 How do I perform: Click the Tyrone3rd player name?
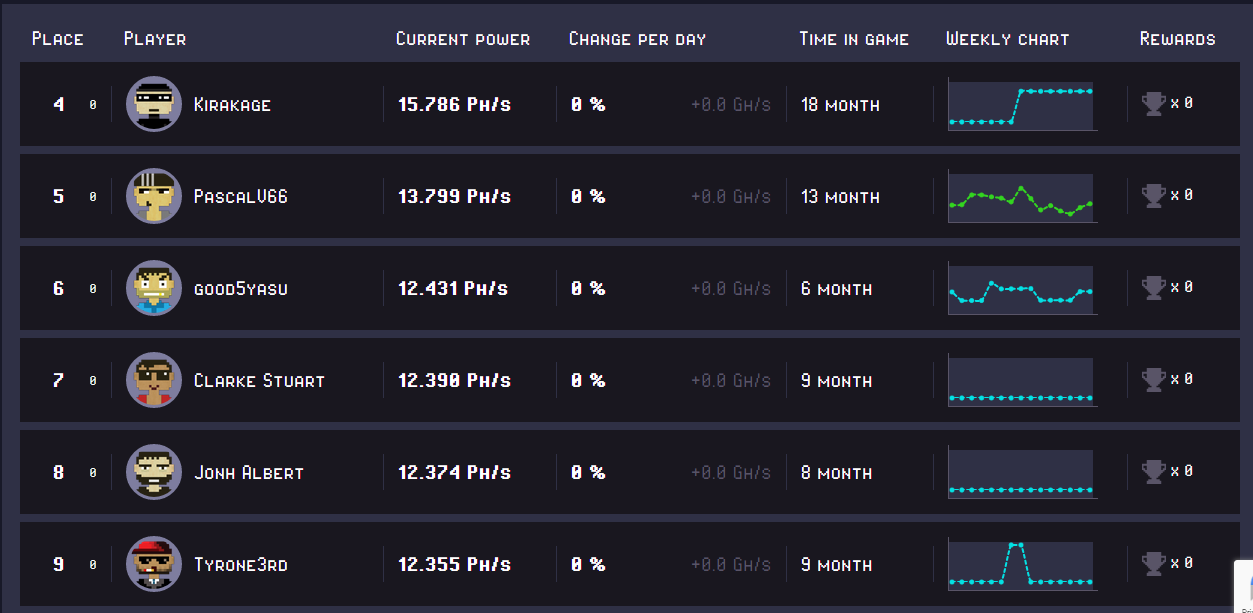[x=241, y=565]
